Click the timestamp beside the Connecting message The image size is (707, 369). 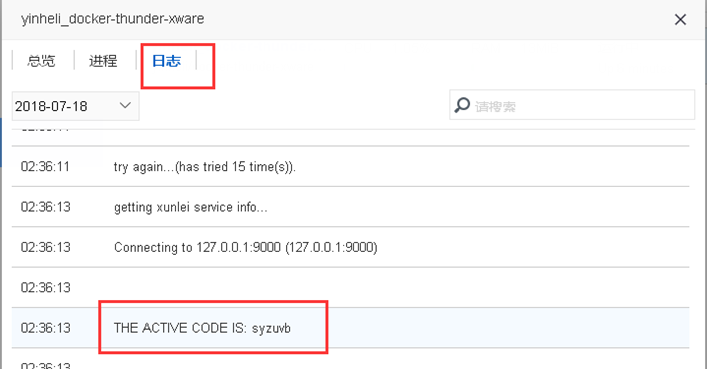(46, 247)
